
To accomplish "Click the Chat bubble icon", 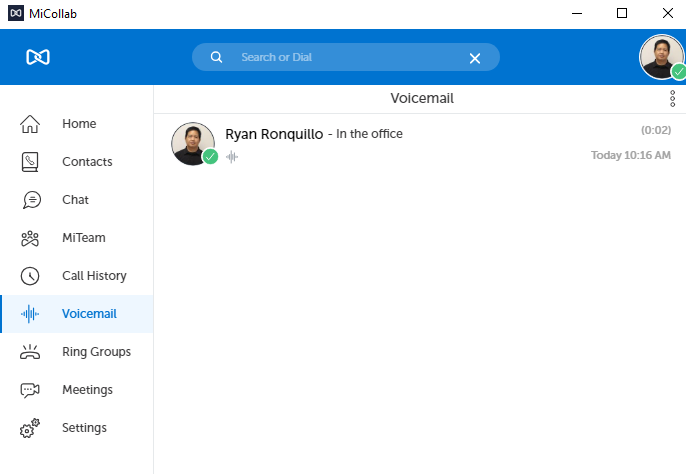I will pos(31,200).
